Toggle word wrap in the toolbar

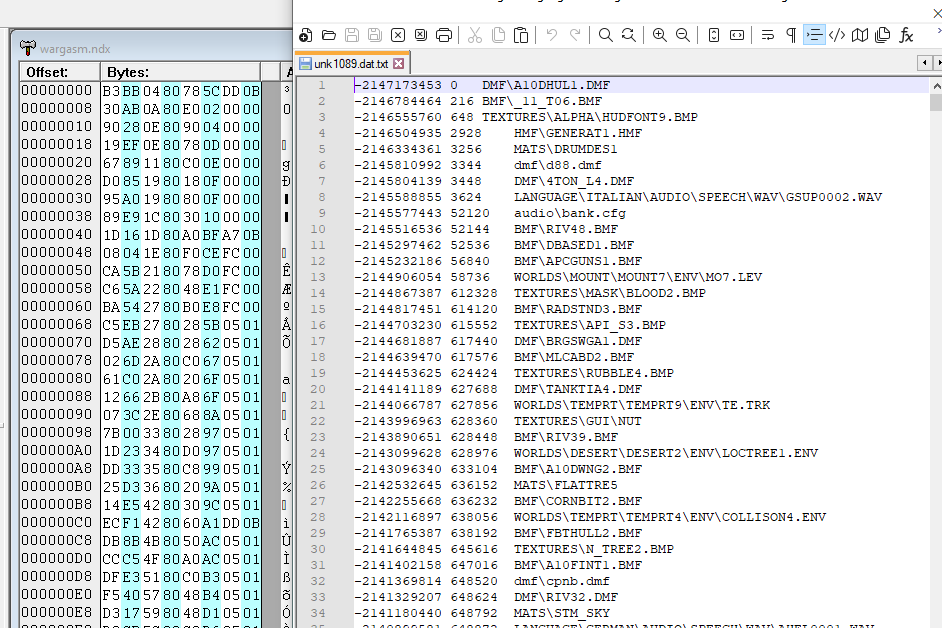[768, 35]
